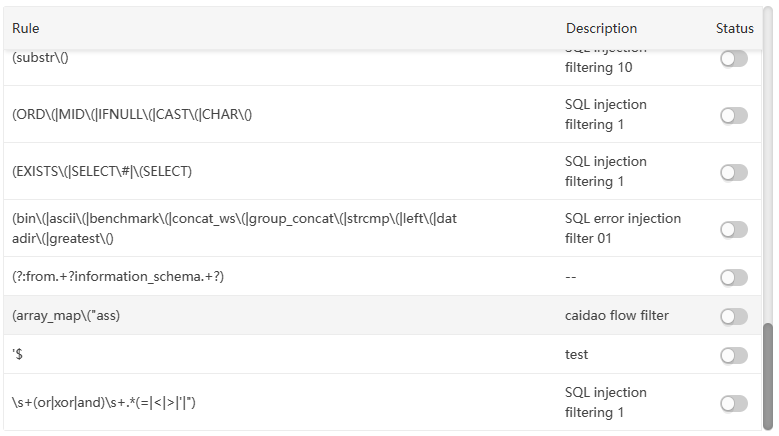
Task: Click the '$ rule cell
Action: (x=18, y=355)
